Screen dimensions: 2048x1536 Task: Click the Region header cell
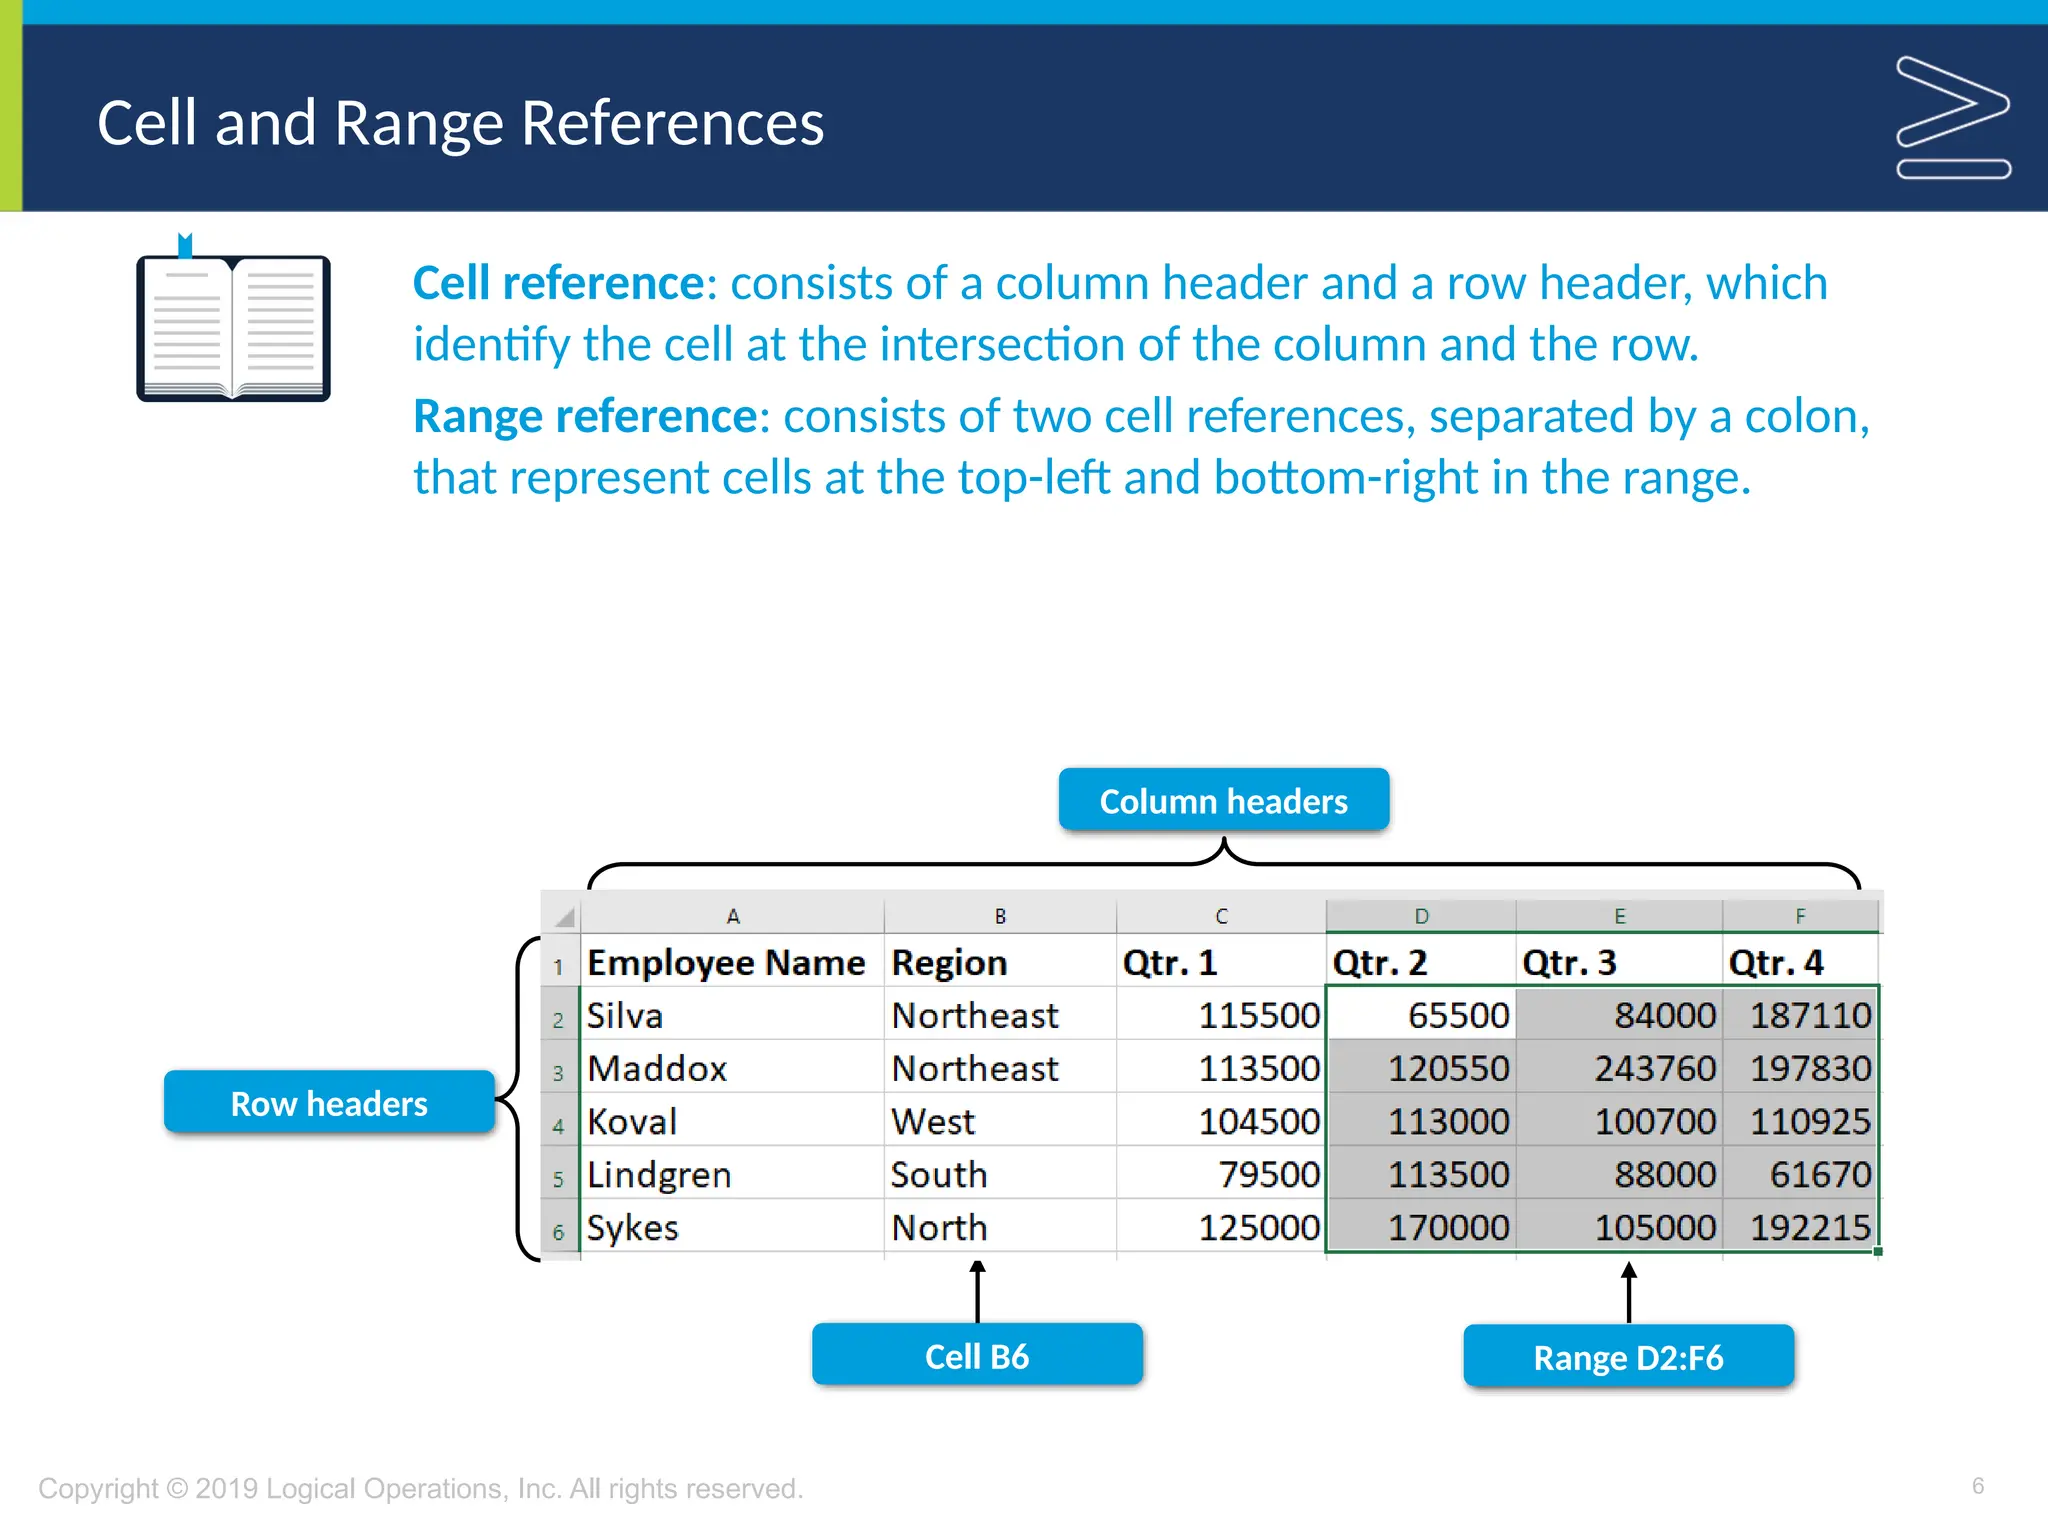point(1000,961)
